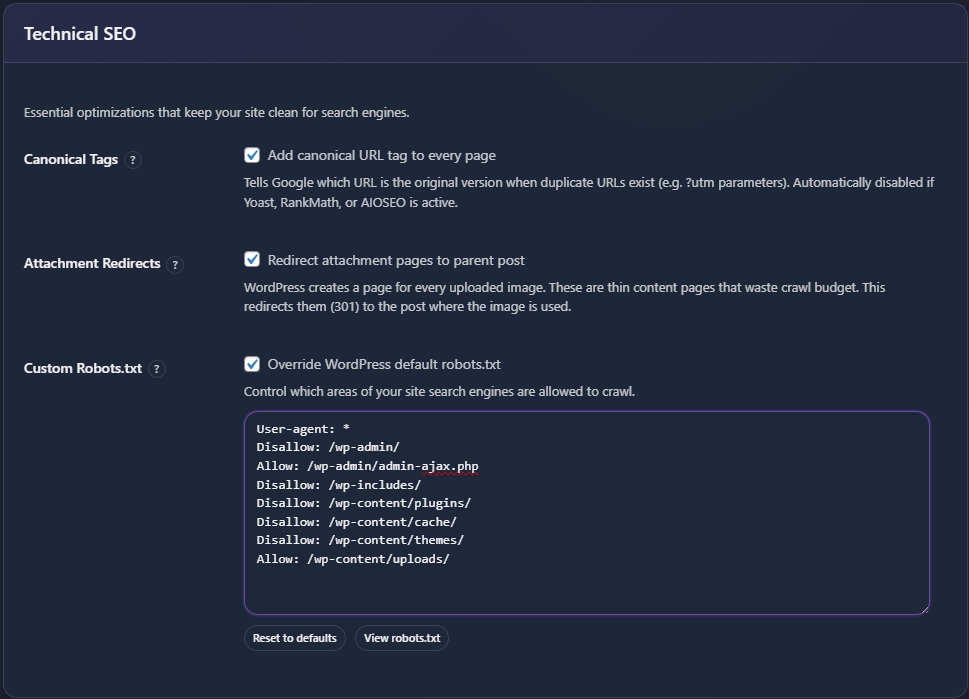This screenshot has height=699, width=969.
Task: Select the 'Disallow: /wp-content/plugins/' rule
Action: click(x=362, y=503)
